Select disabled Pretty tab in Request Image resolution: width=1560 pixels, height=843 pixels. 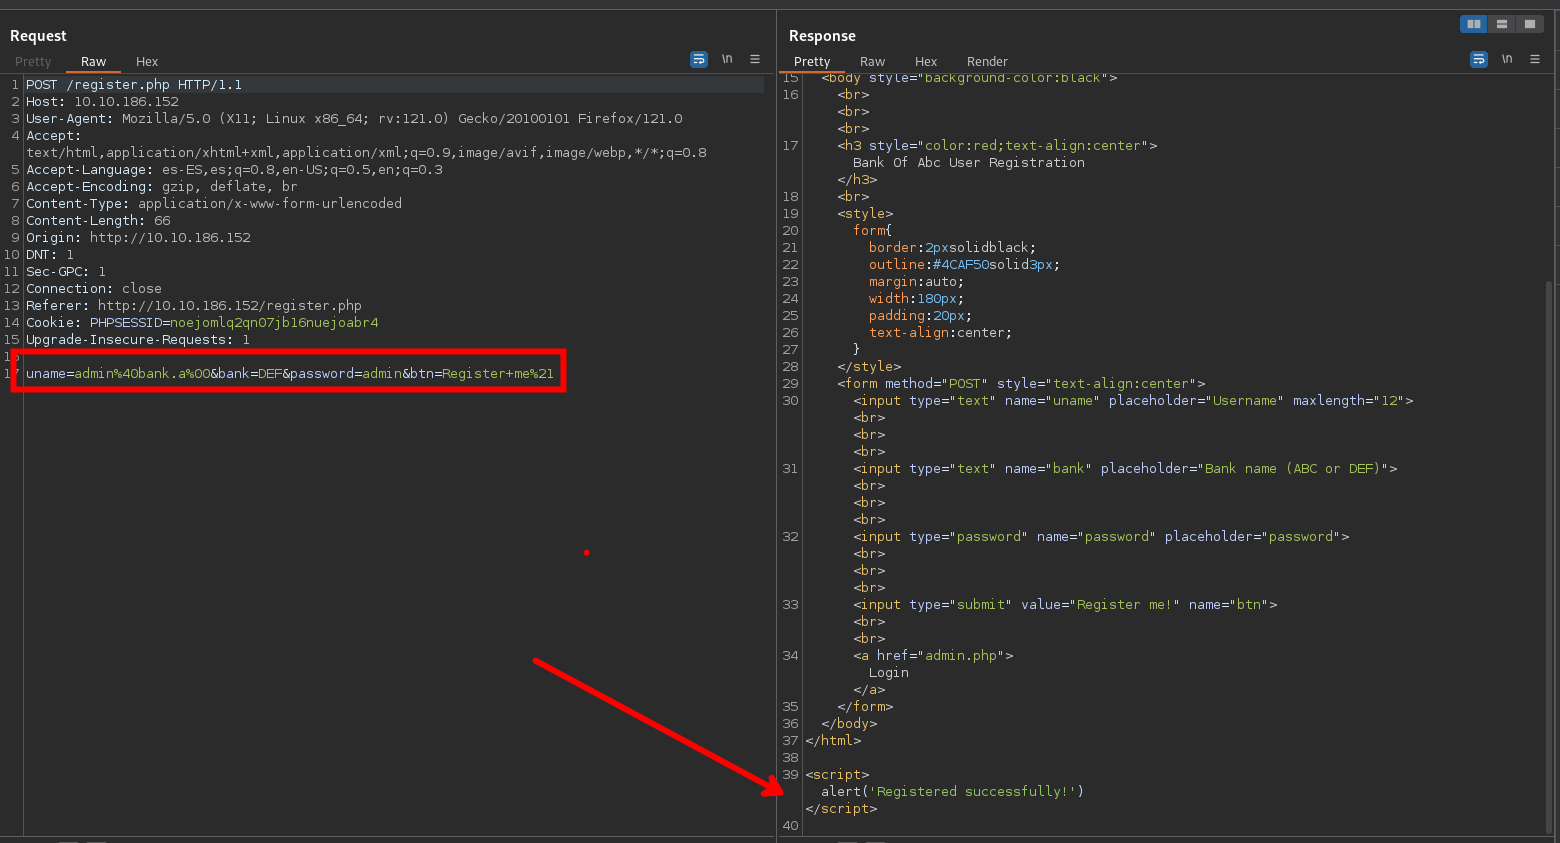[33, 62]
